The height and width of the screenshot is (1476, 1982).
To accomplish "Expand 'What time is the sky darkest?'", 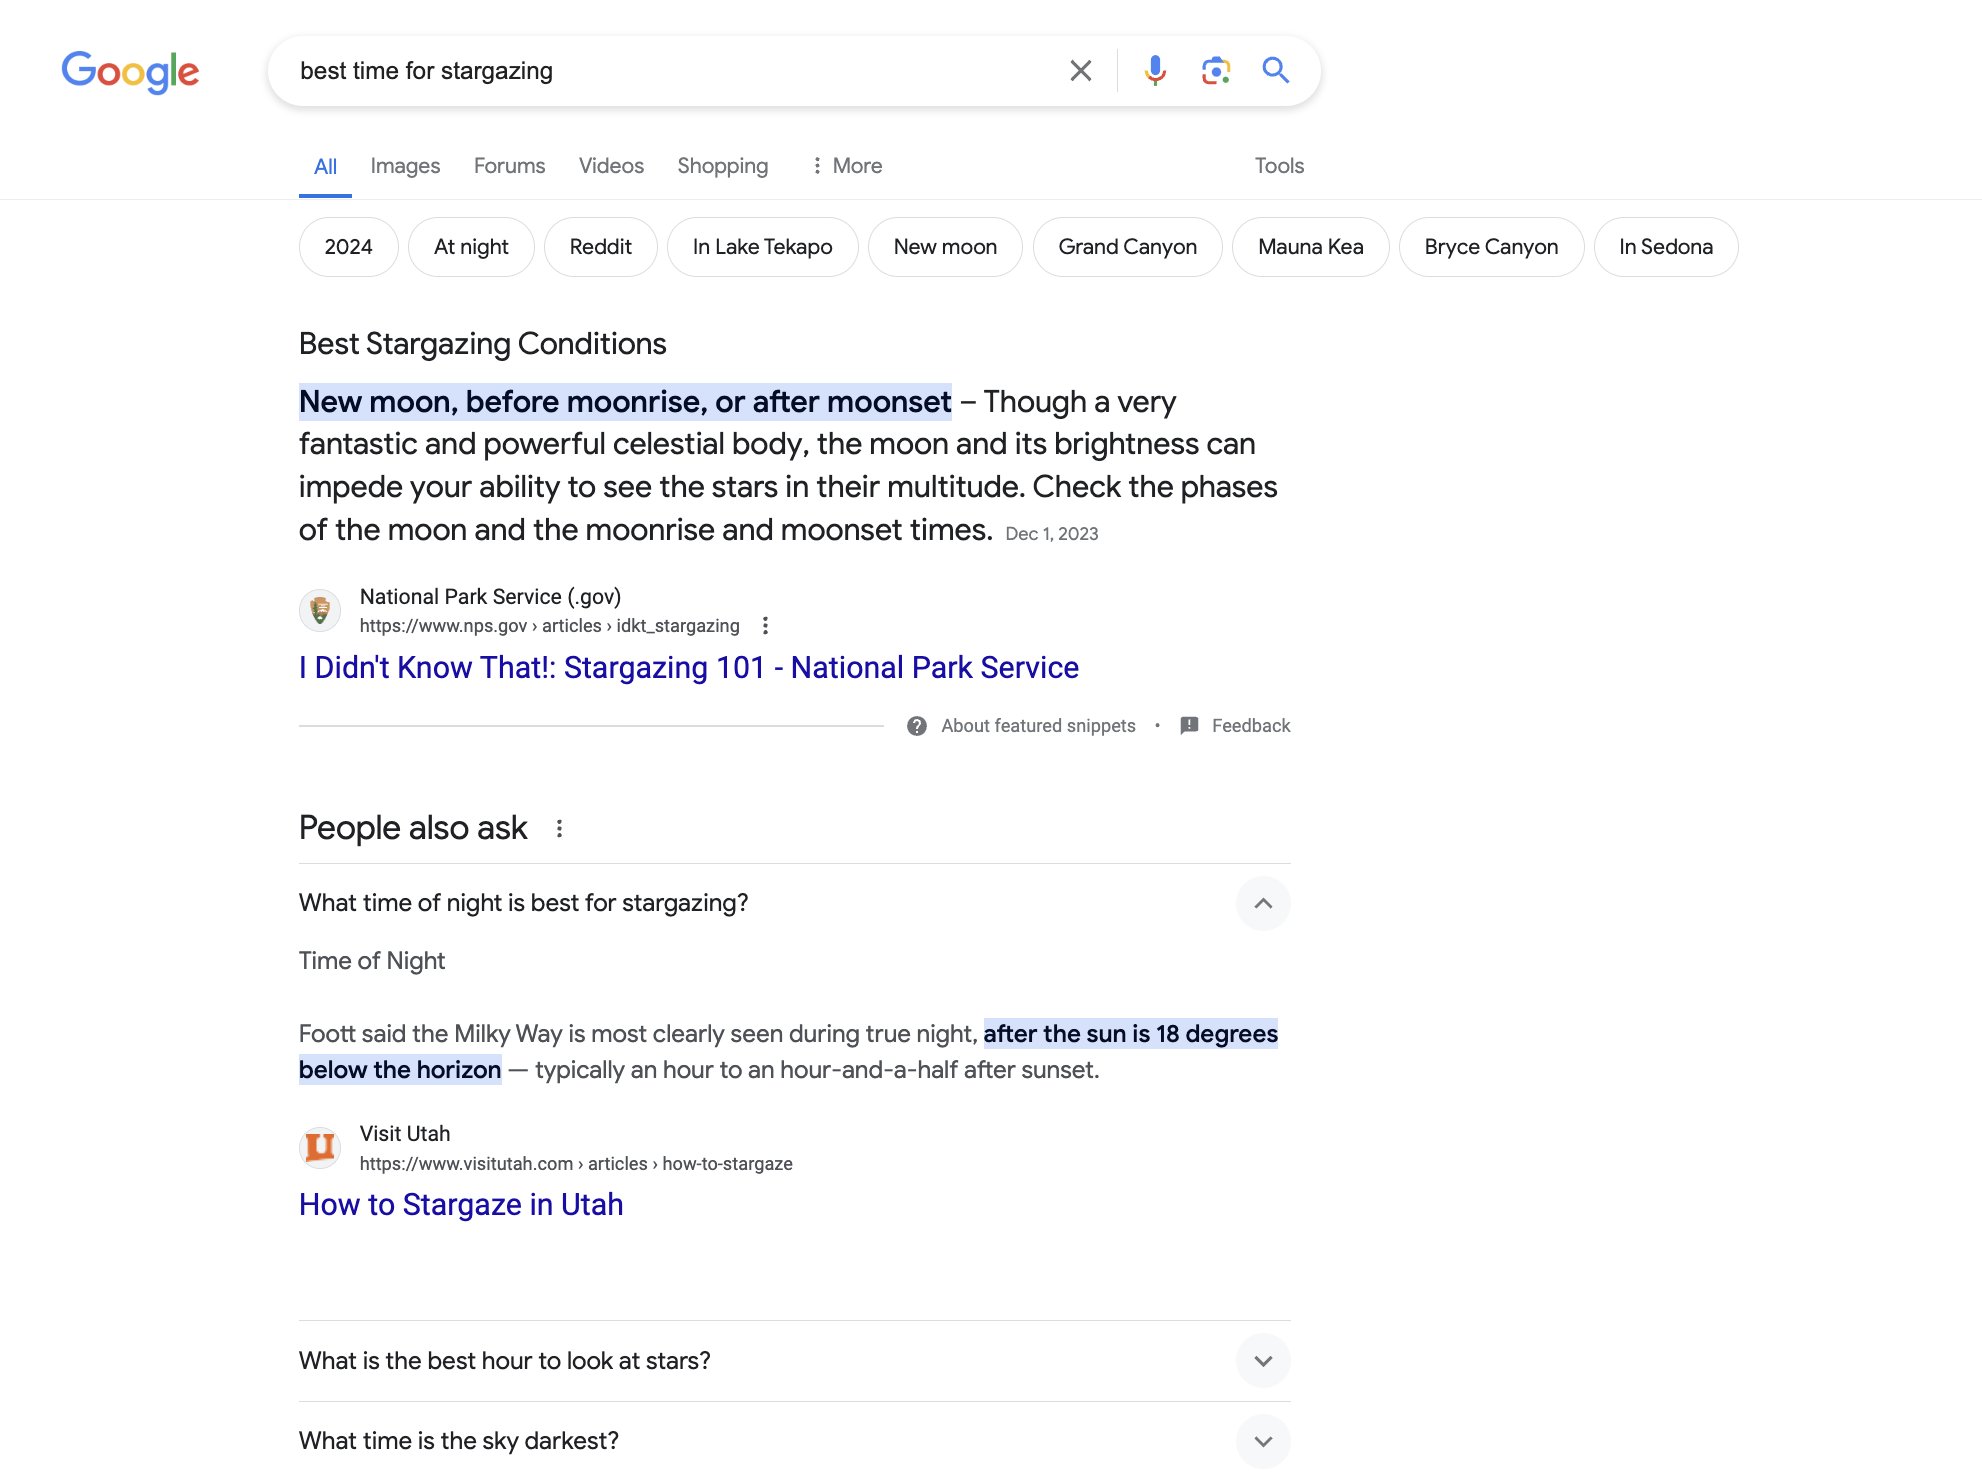I will click(1263, 1441).
